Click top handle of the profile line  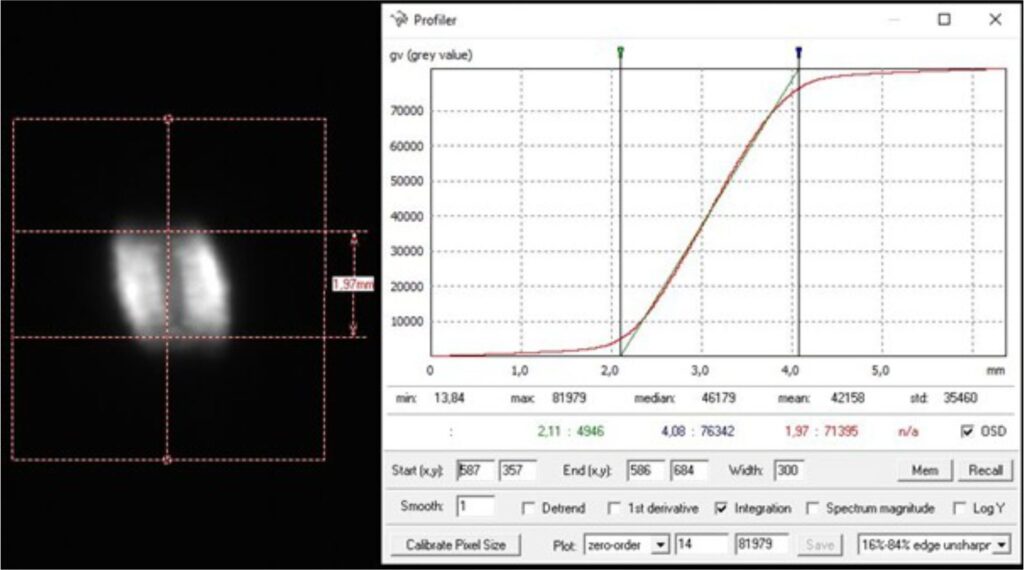pos(167,119)
